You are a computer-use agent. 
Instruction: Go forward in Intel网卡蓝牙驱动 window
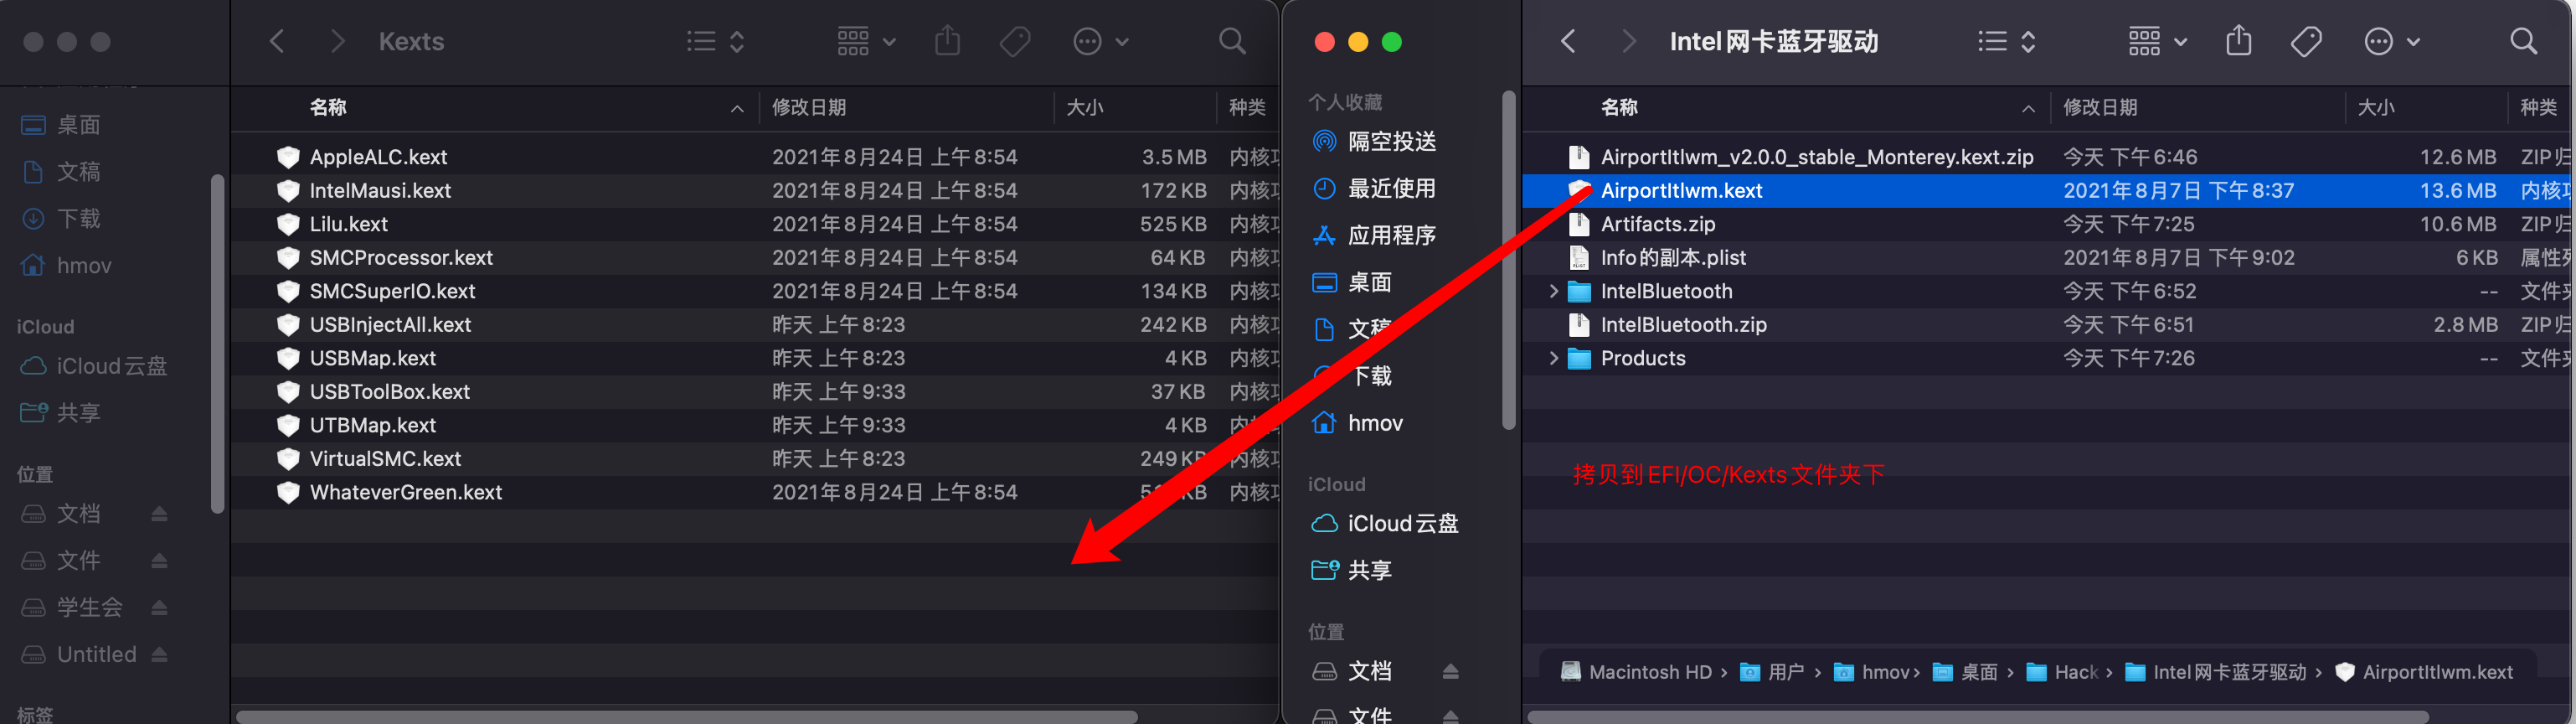pyautogui.click(x=1628, y=41)
